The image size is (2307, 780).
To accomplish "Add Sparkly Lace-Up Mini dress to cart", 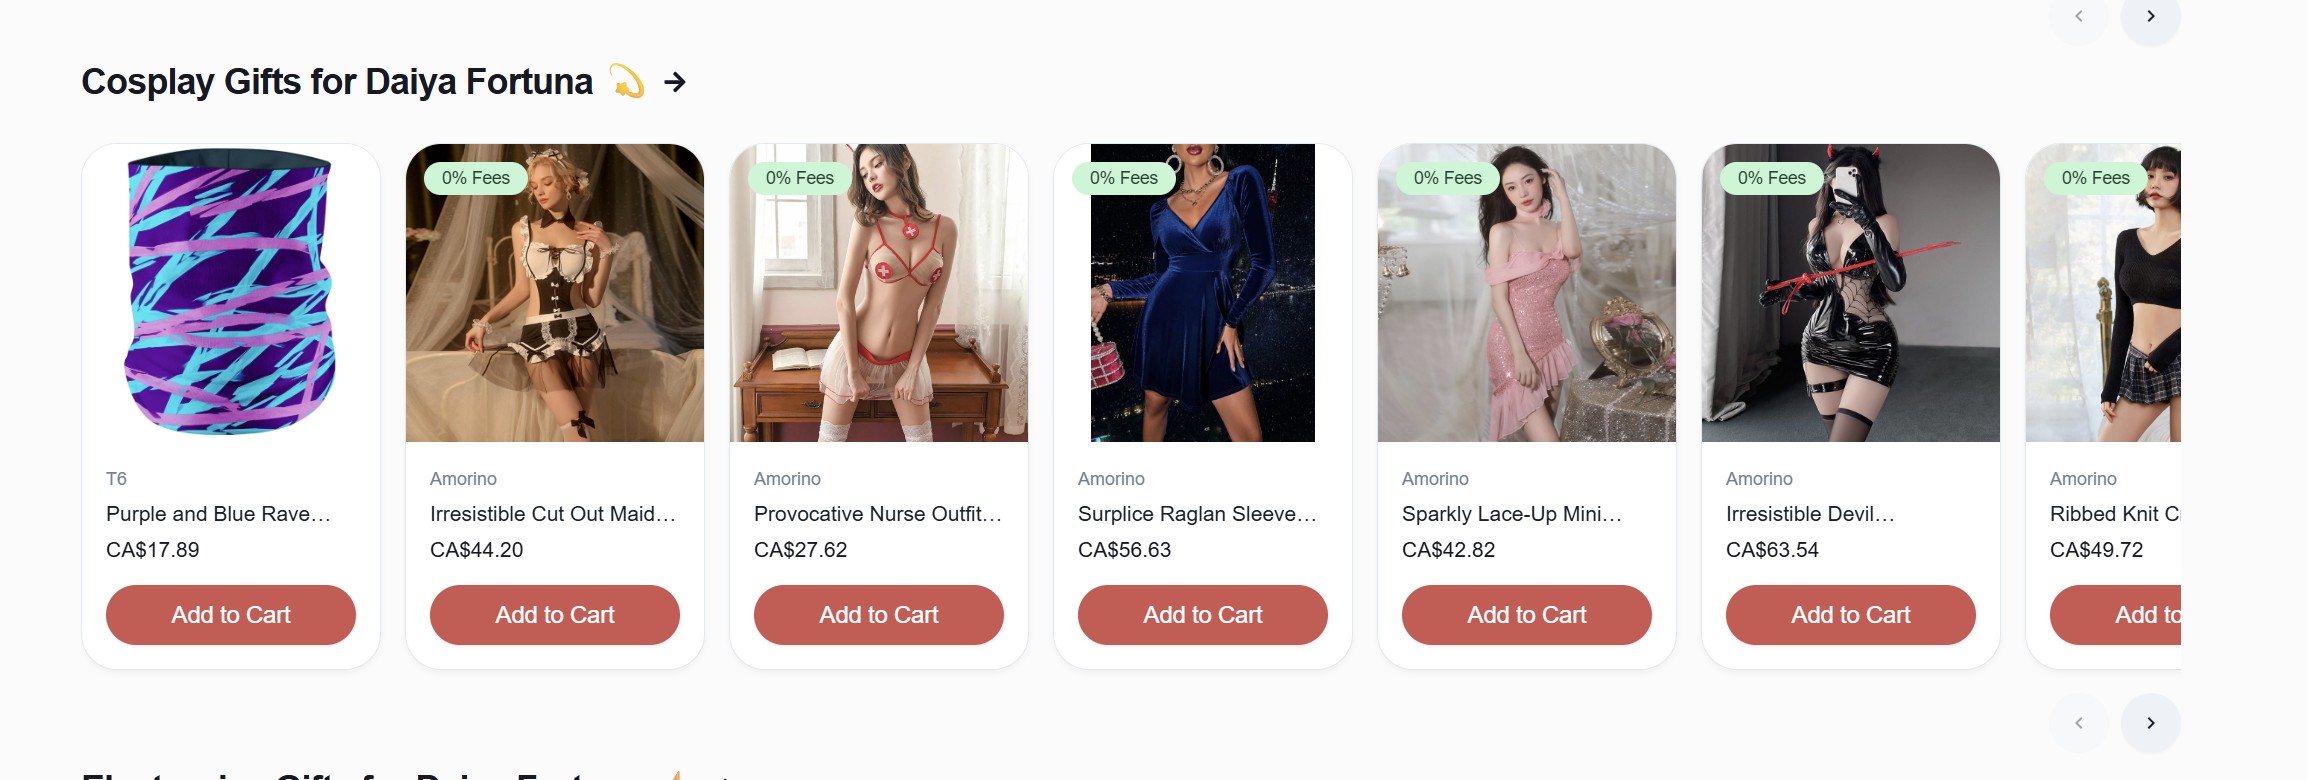I will 1527,615.
